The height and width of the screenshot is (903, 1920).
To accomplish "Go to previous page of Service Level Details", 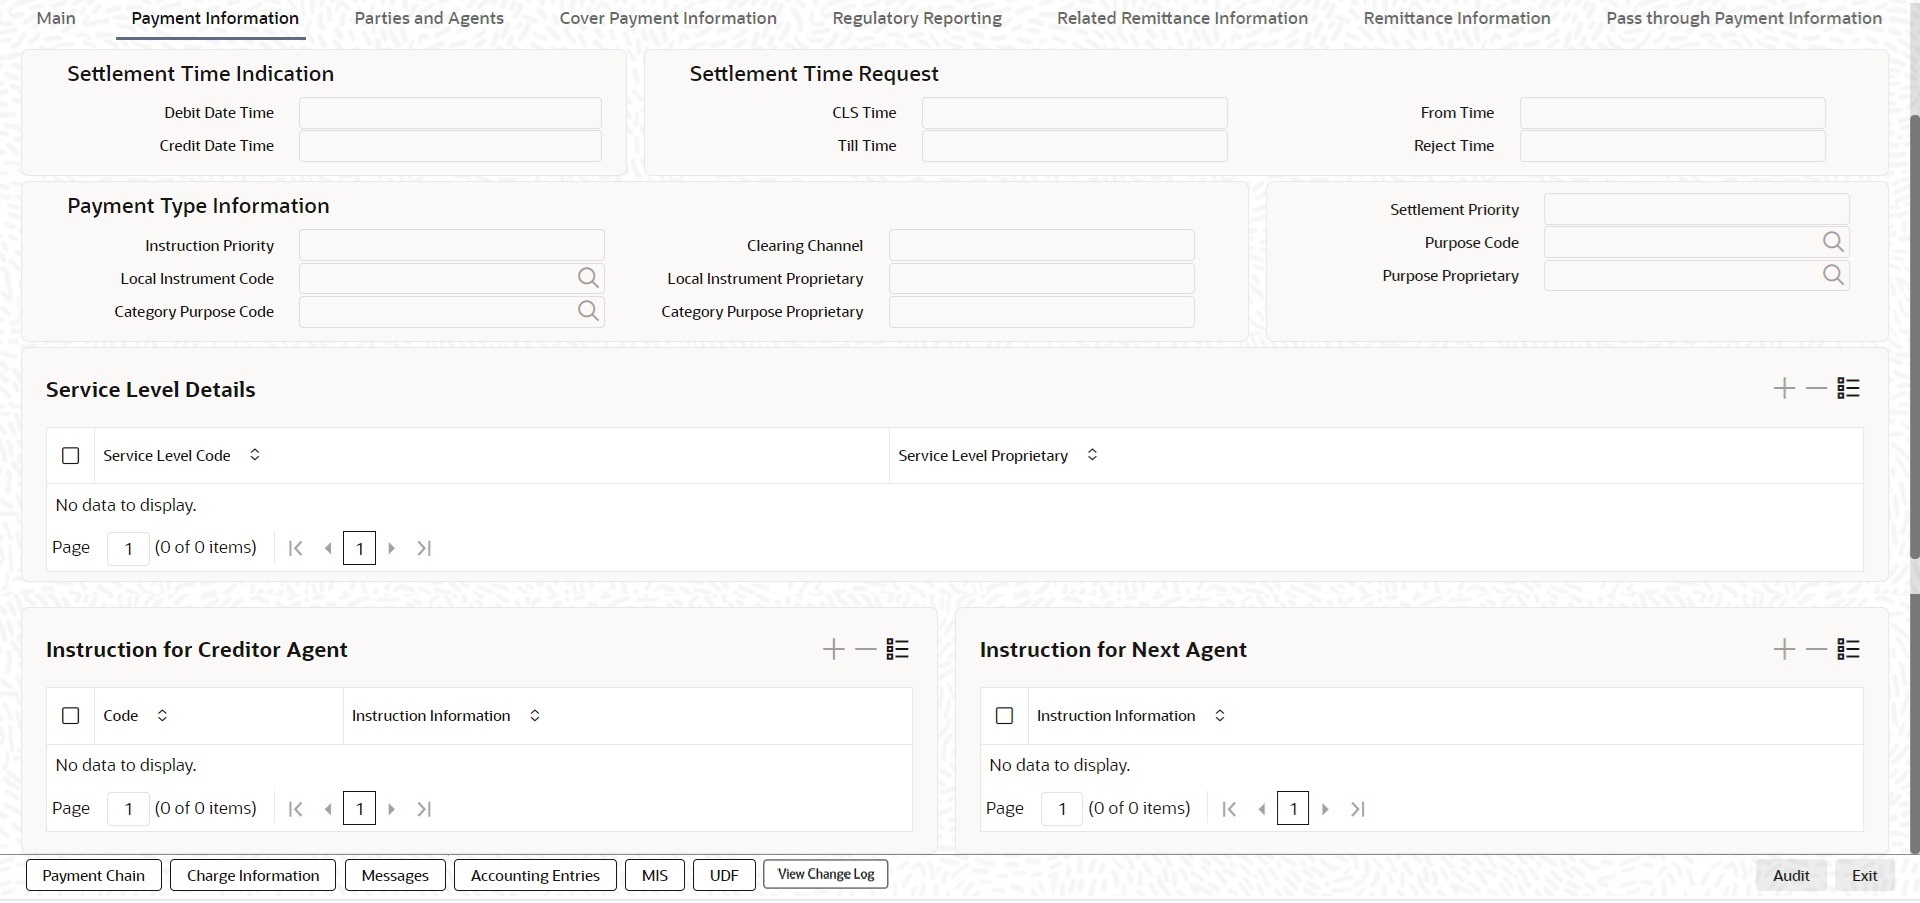I will coord(328,548).
